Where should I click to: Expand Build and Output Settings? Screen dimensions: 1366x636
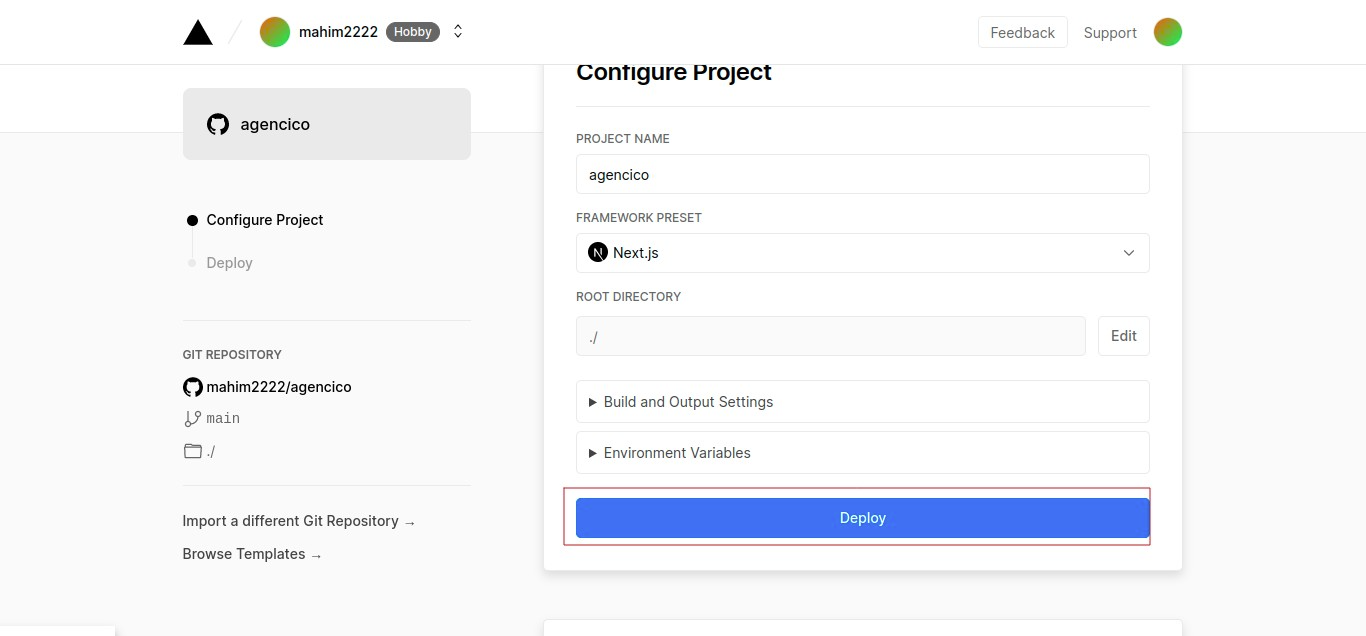pos(863,402)
